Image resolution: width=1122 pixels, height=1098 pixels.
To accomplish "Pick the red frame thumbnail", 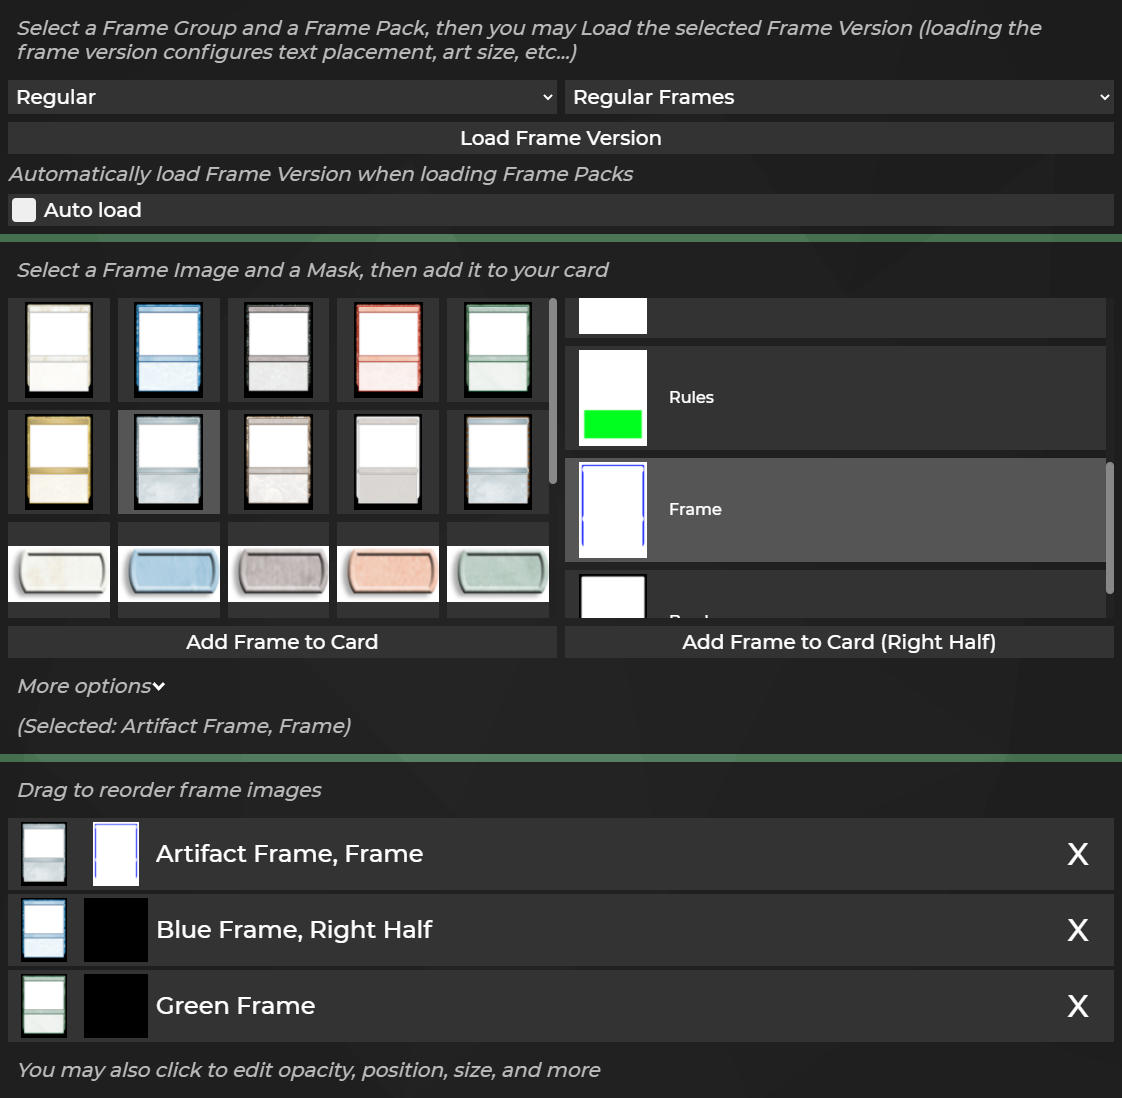I will [x=388, y=350].
